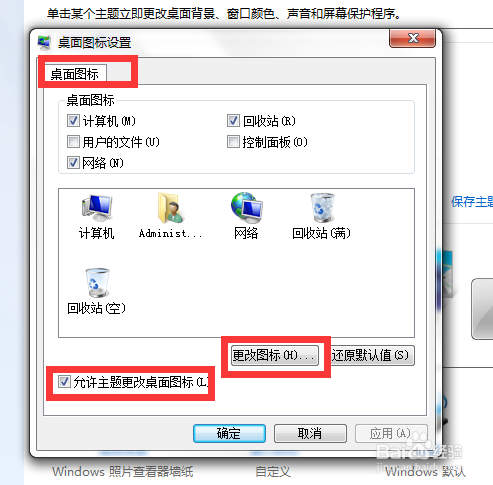Open the 保存主题 link behind dialog
The image size is (493, 485).
(472, 201)
